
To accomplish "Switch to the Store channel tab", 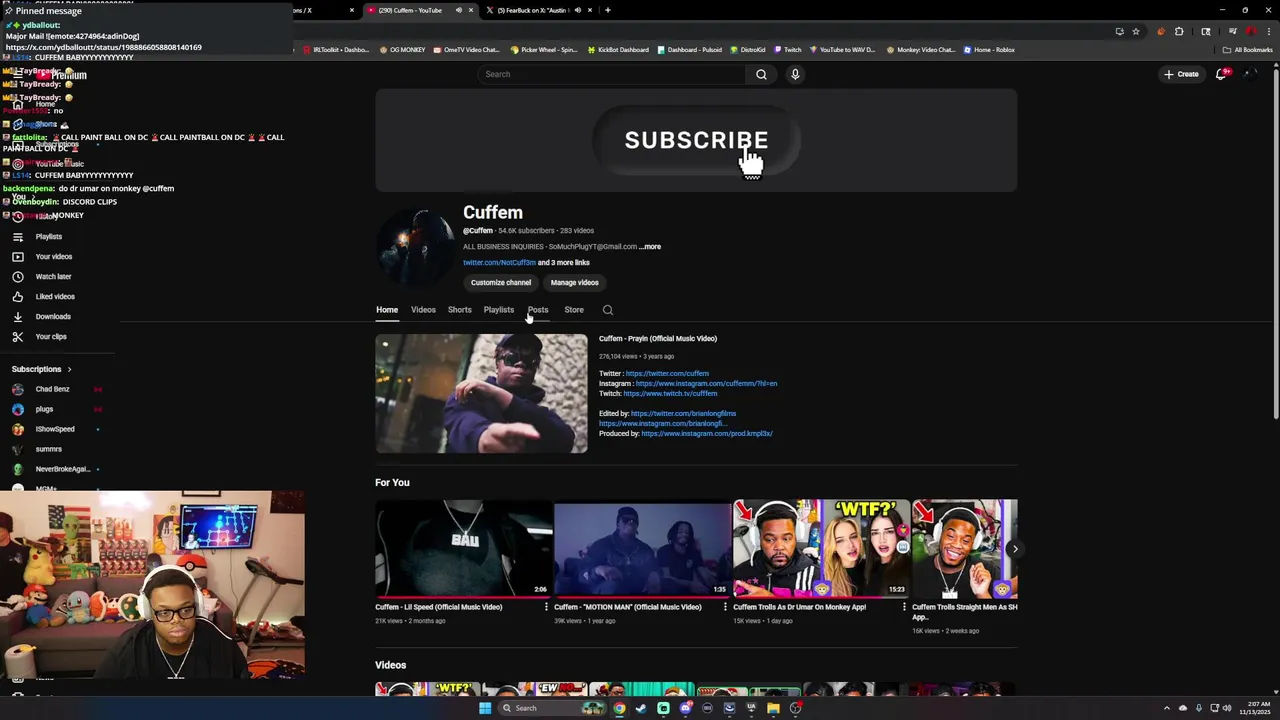I will [x=574, y=310].
